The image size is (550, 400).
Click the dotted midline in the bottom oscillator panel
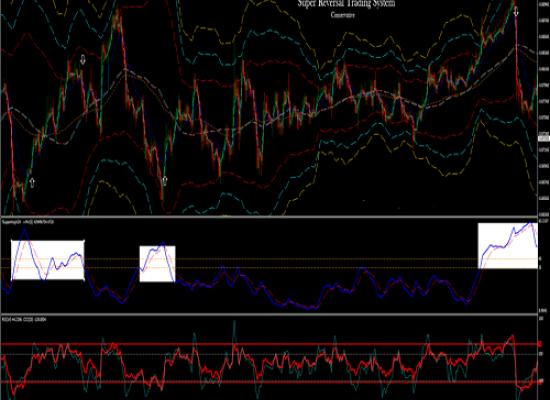pos(269,354)
